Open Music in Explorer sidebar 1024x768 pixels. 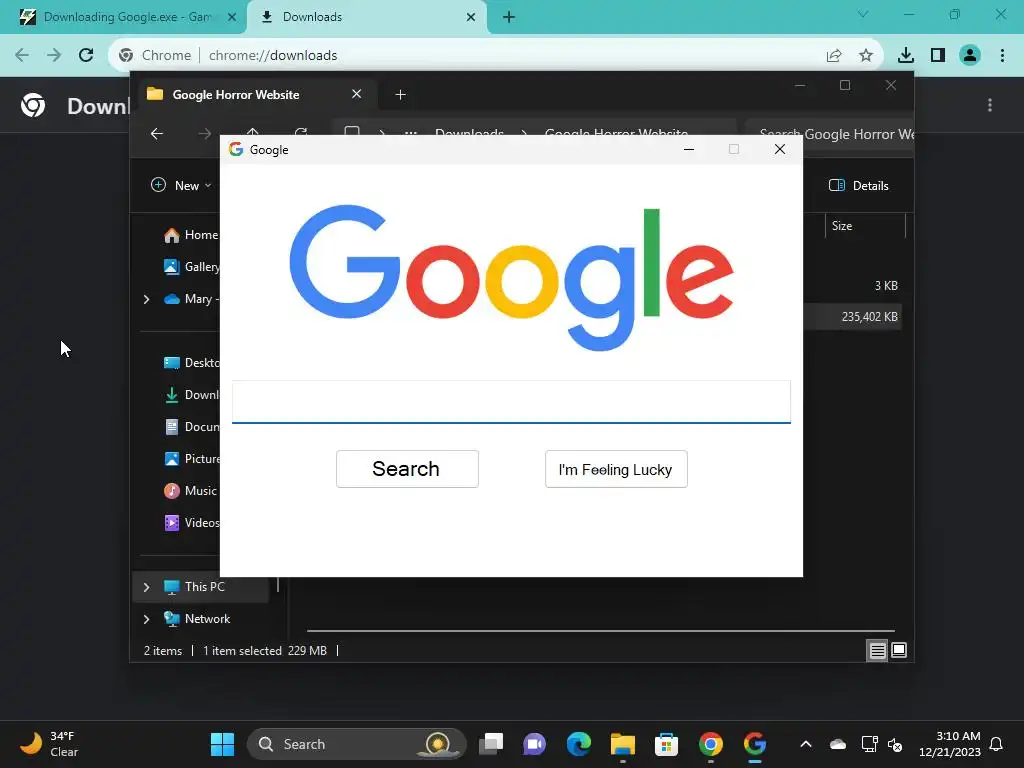coord(191,491)
